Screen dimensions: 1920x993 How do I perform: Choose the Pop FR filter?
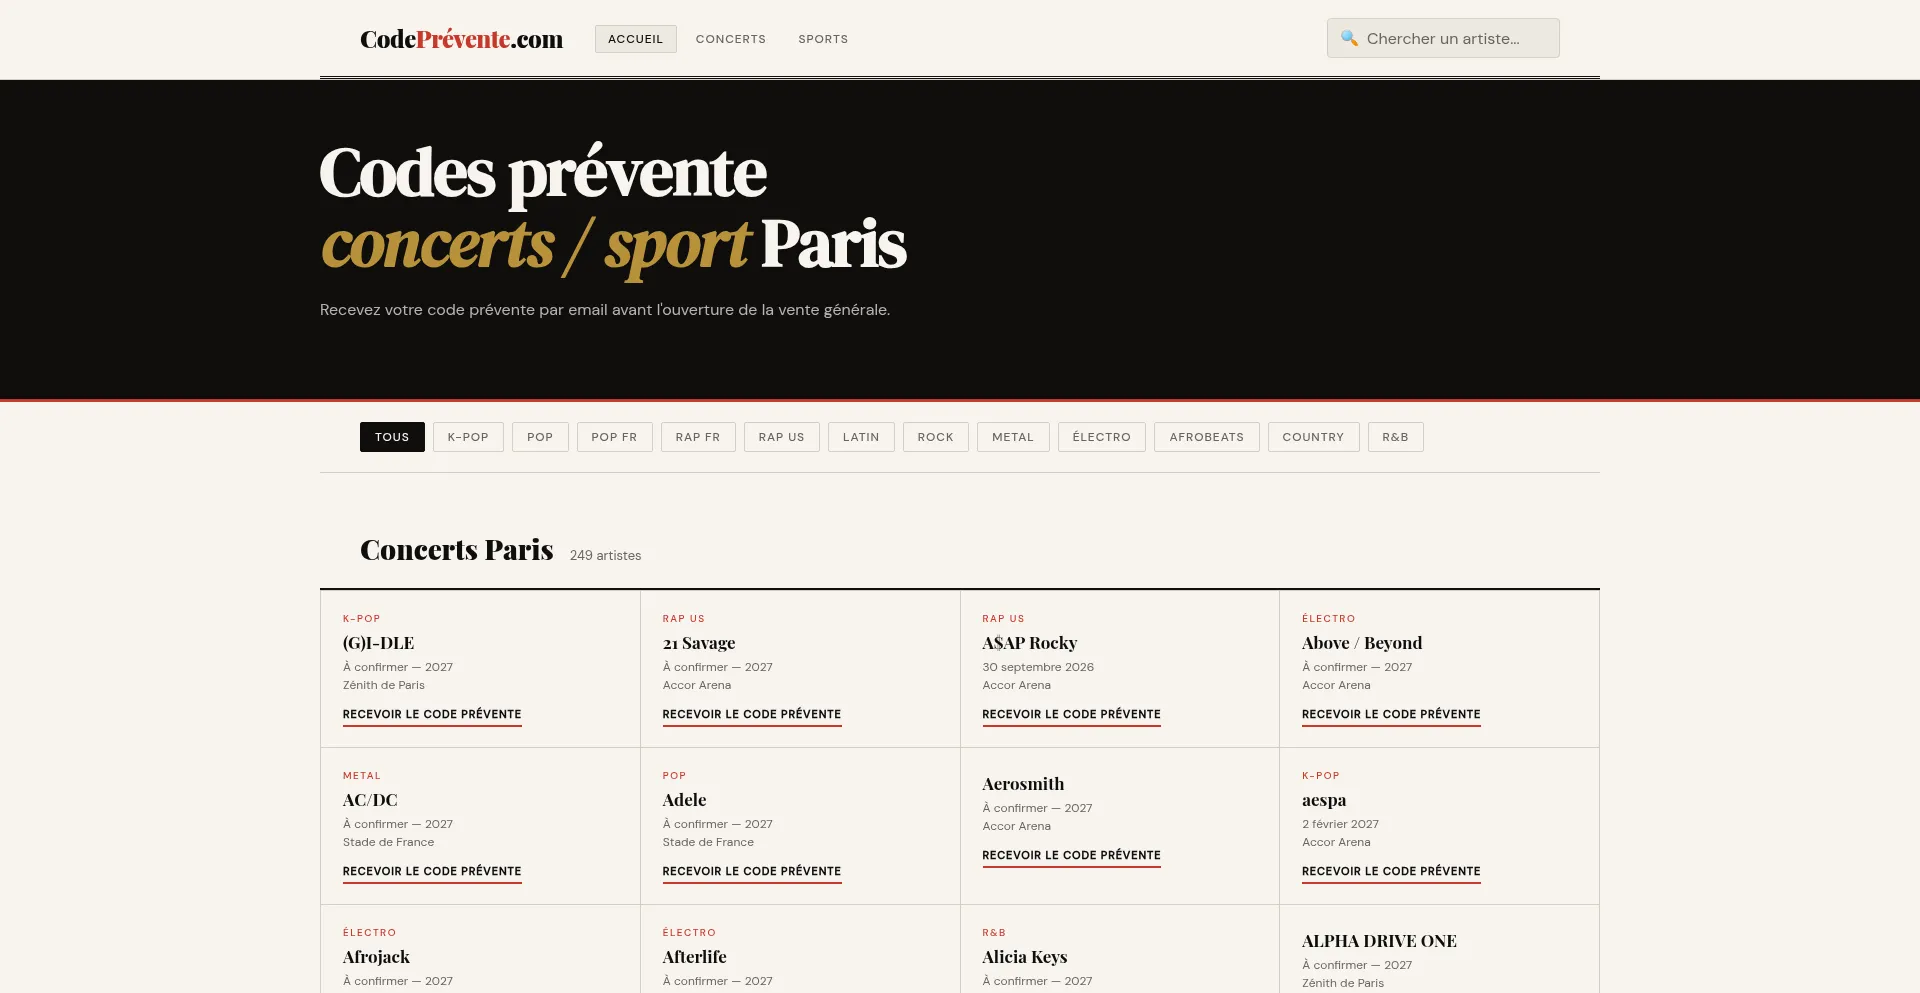click(614, 437)
